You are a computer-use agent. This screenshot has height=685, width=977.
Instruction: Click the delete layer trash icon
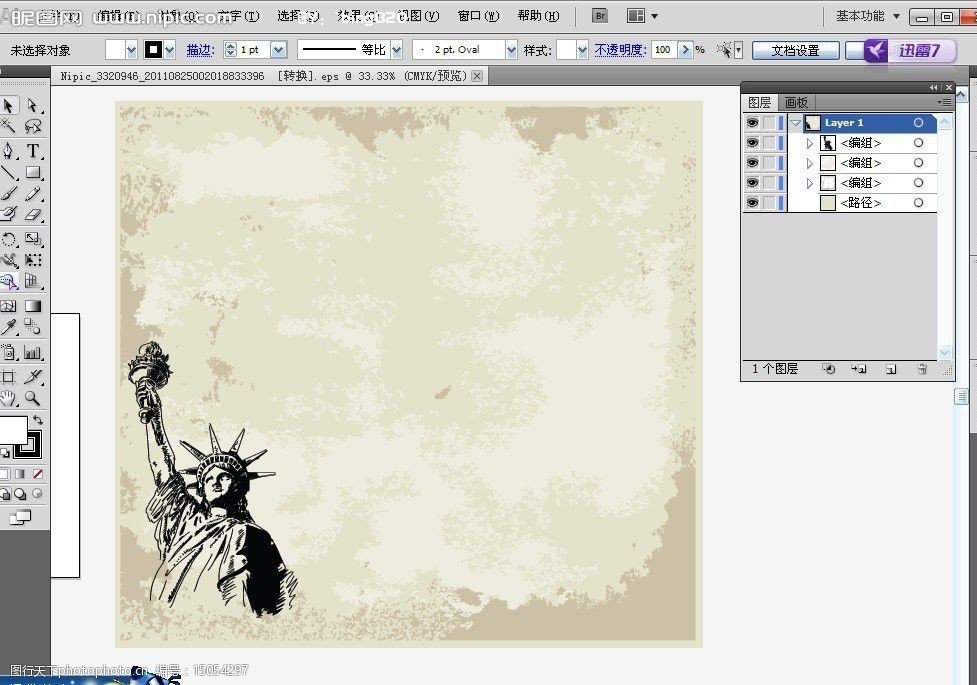point(921,369)
